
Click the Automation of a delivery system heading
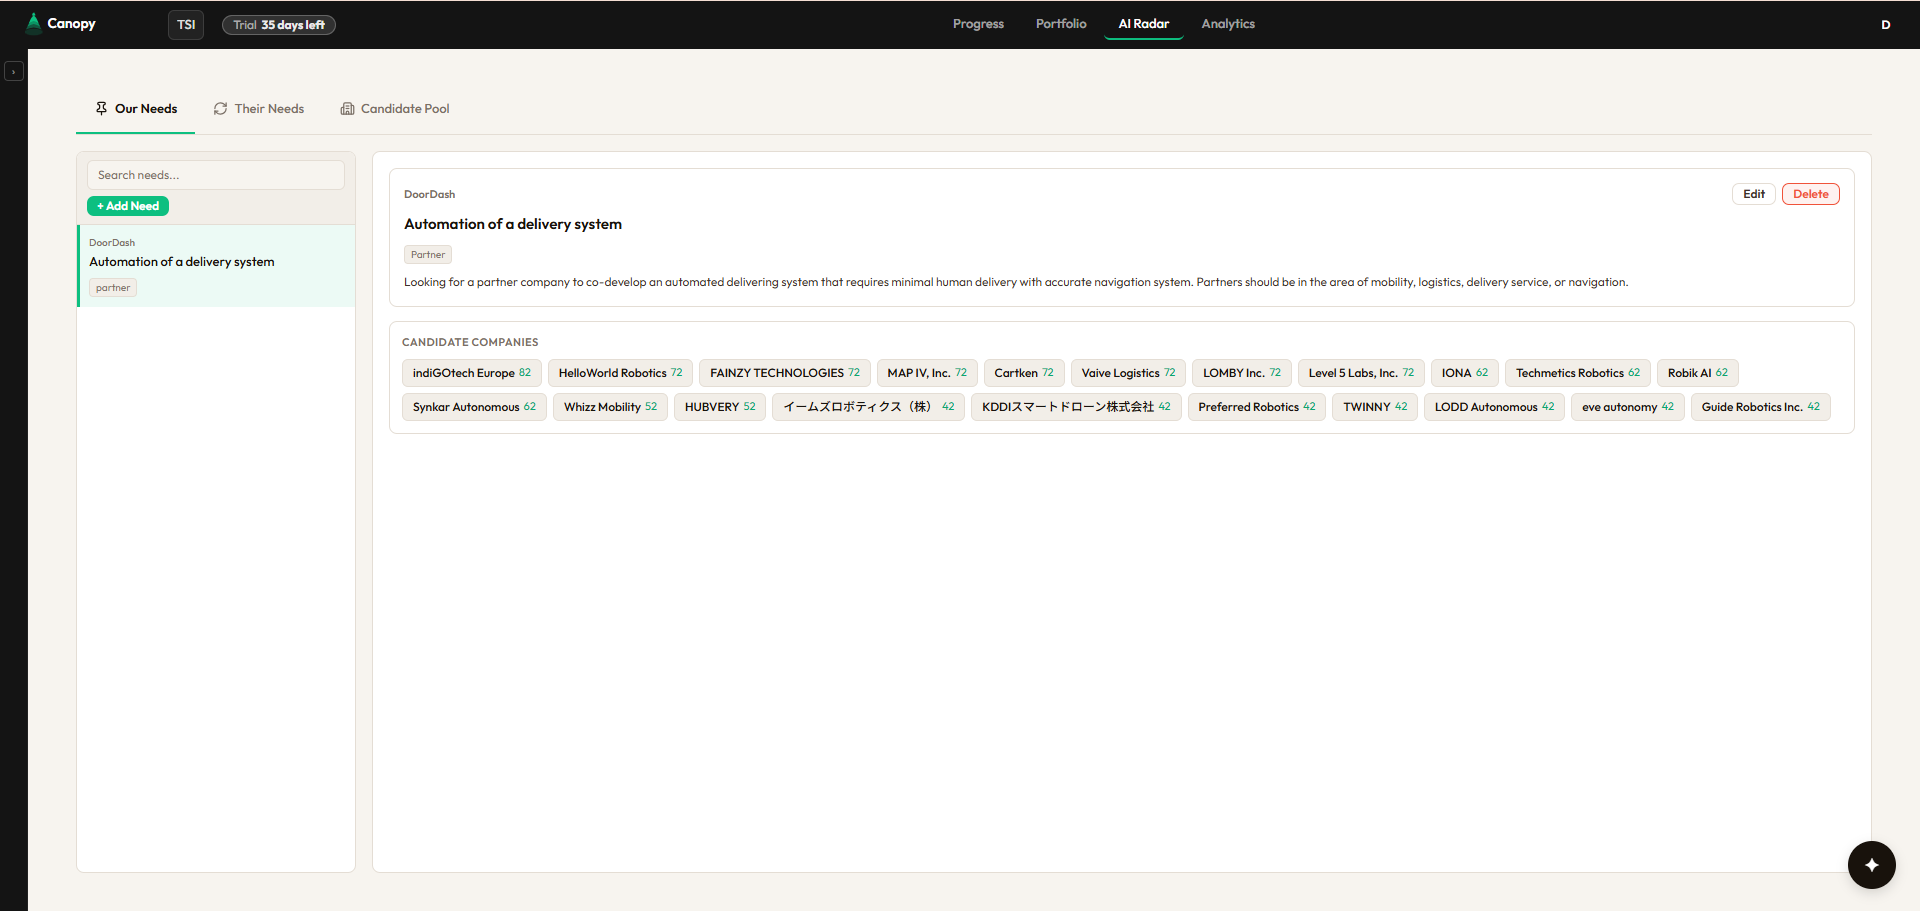pos(513,224)
